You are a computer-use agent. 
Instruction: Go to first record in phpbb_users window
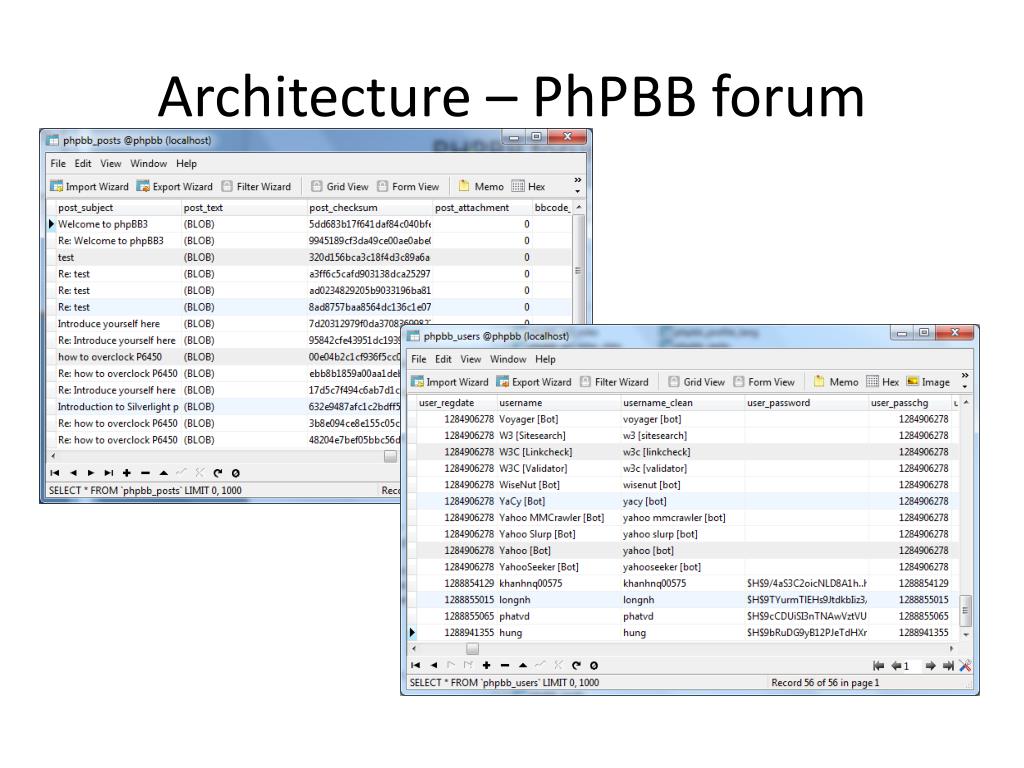(x=415, y=665)
